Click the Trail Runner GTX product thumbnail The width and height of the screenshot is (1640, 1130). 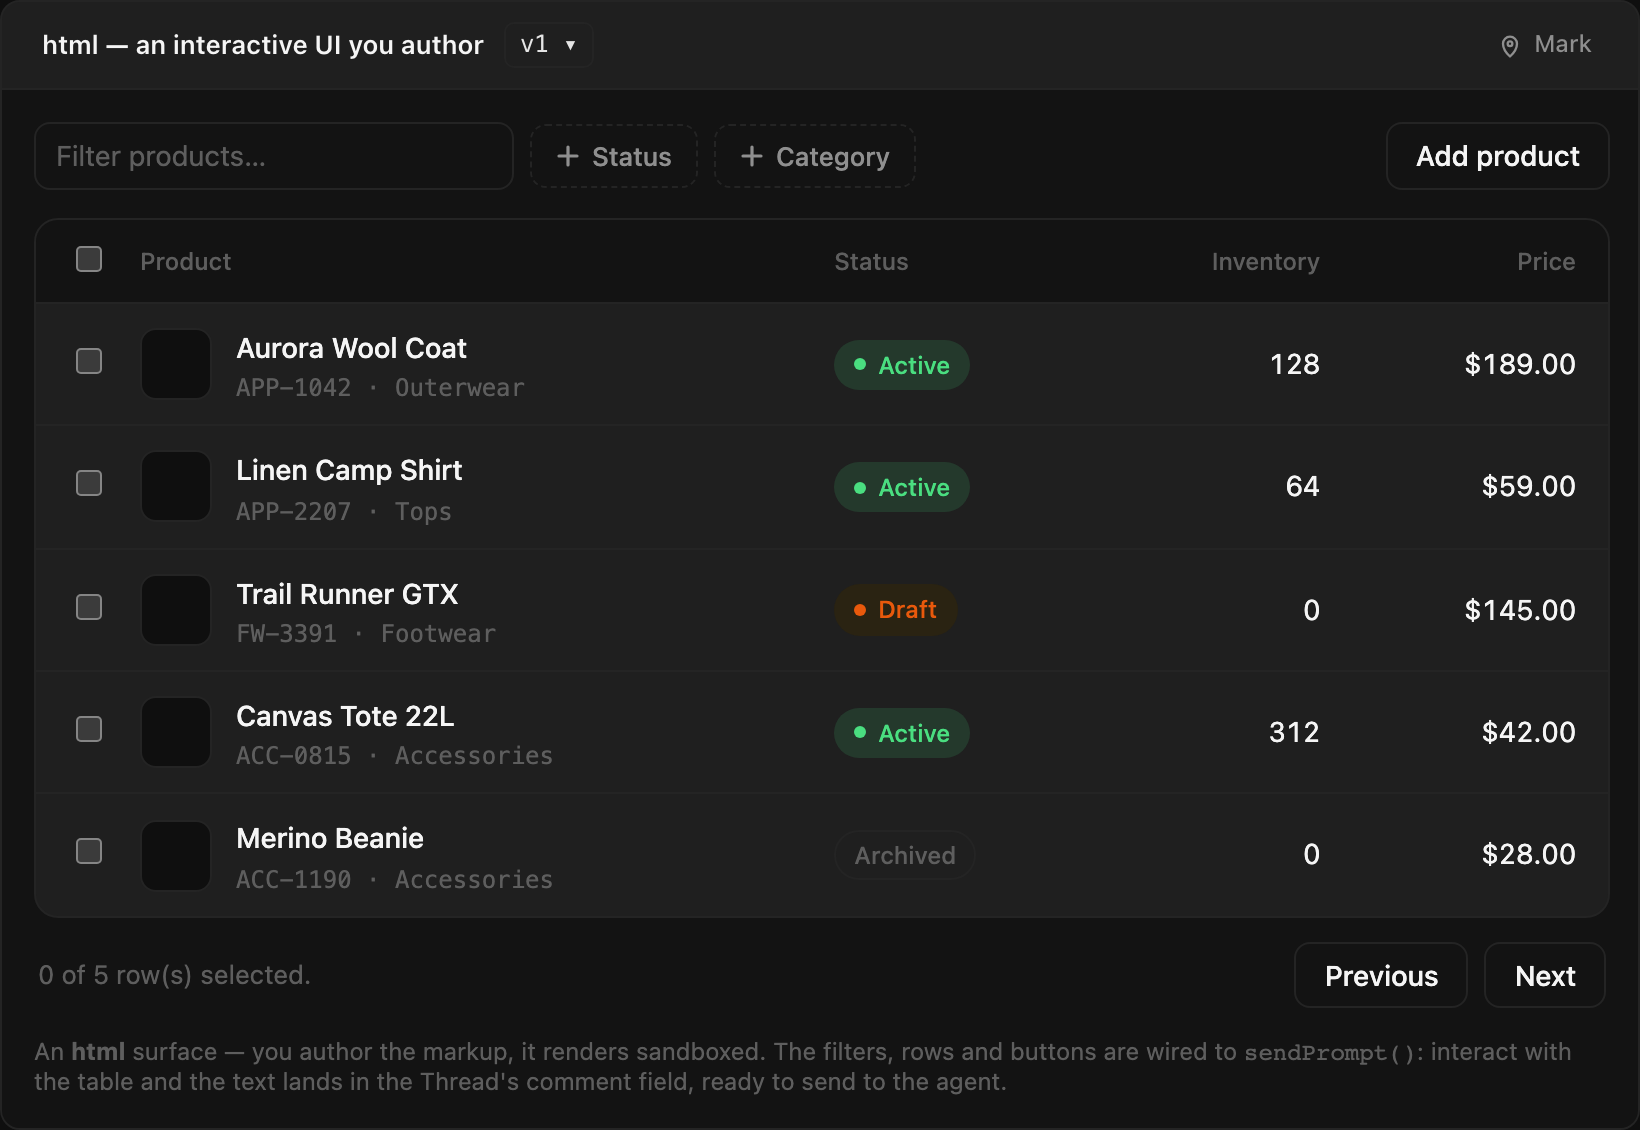176,610
